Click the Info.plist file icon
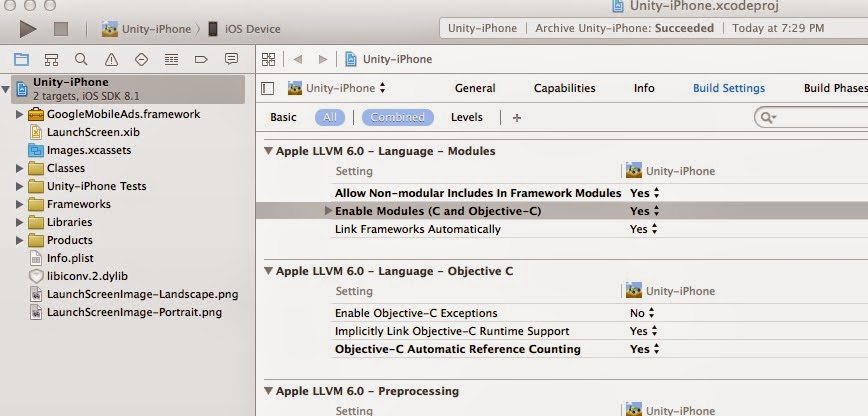The height and width of the screenshot is (416, 868). (x=36, y=258)
